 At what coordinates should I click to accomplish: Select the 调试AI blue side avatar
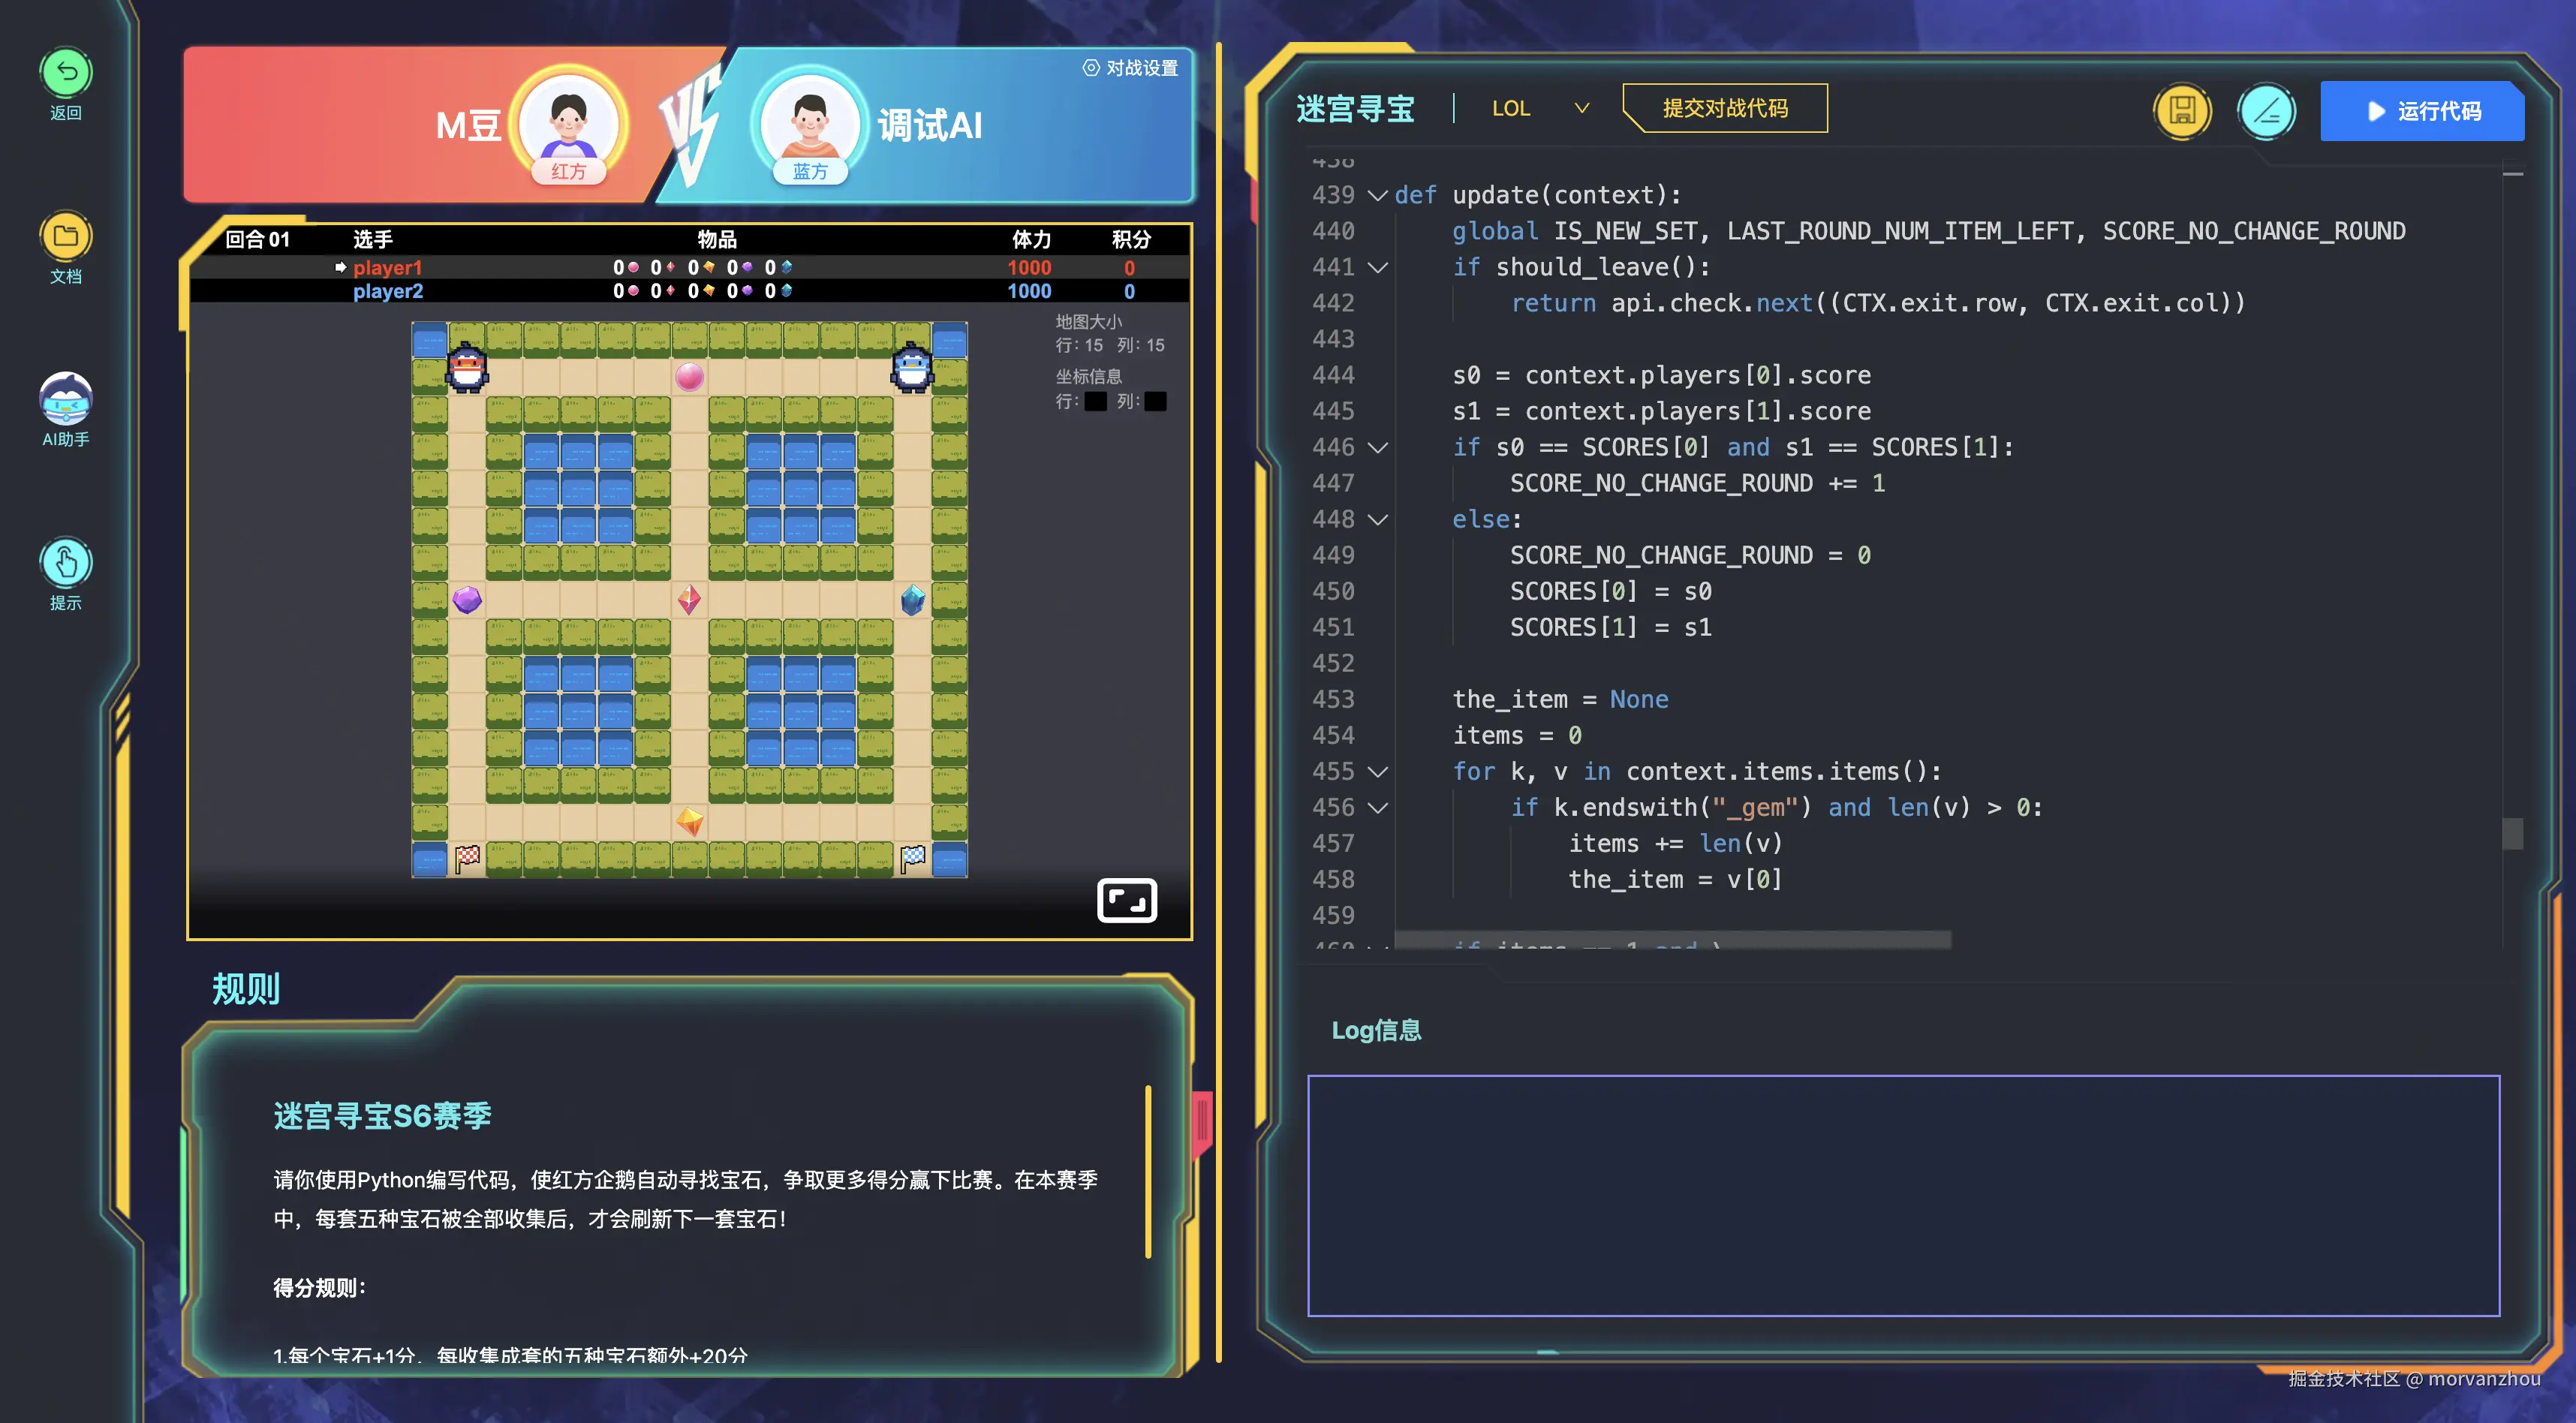809,123
